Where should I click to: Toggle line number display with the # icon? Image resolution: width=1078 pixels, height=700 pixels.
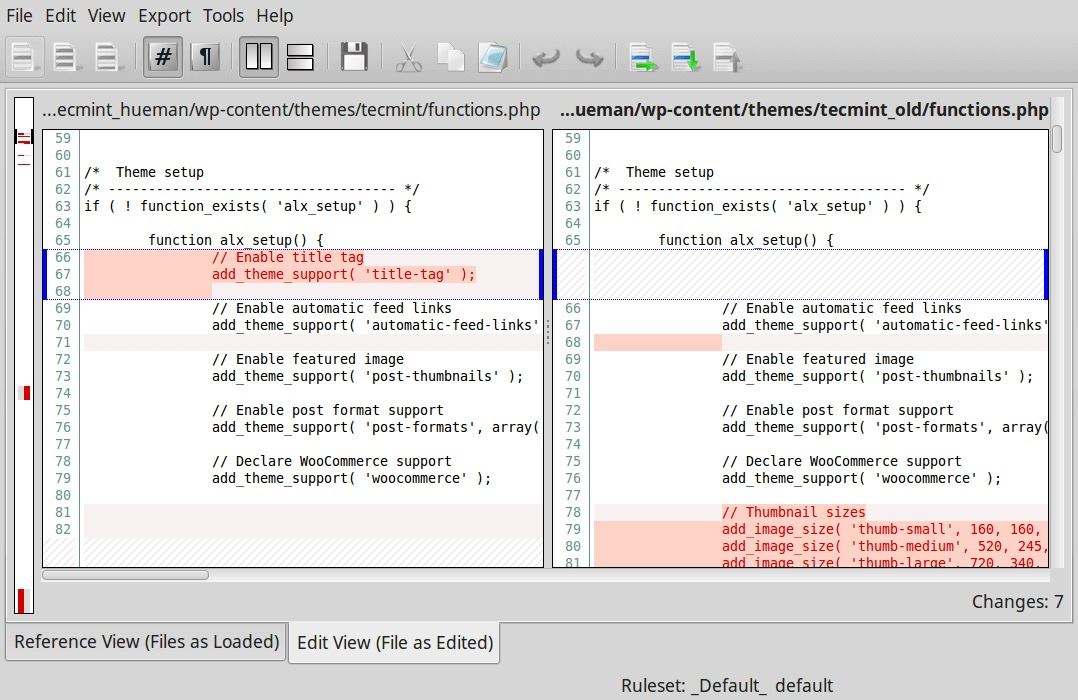162,57
